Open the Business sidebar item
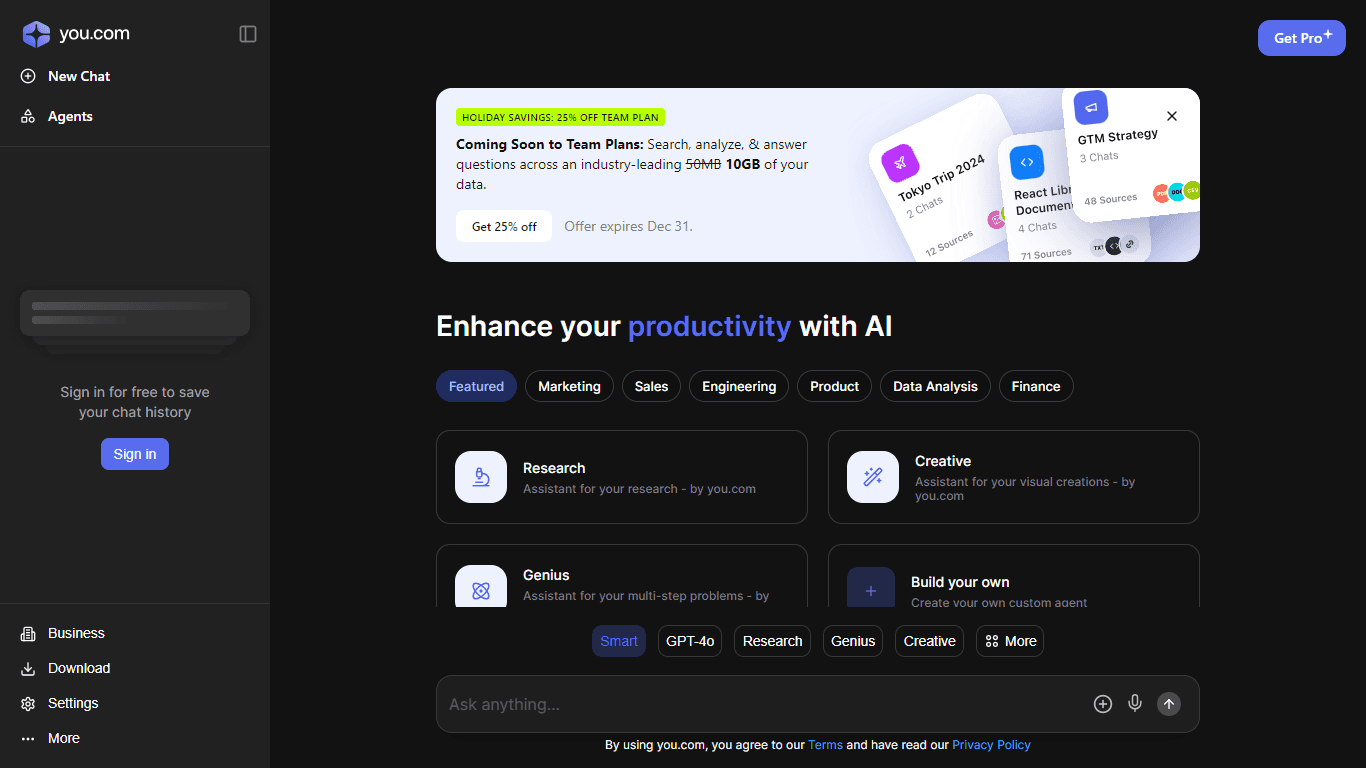Screen dimensions: 1366x768 tap(76, 634)
